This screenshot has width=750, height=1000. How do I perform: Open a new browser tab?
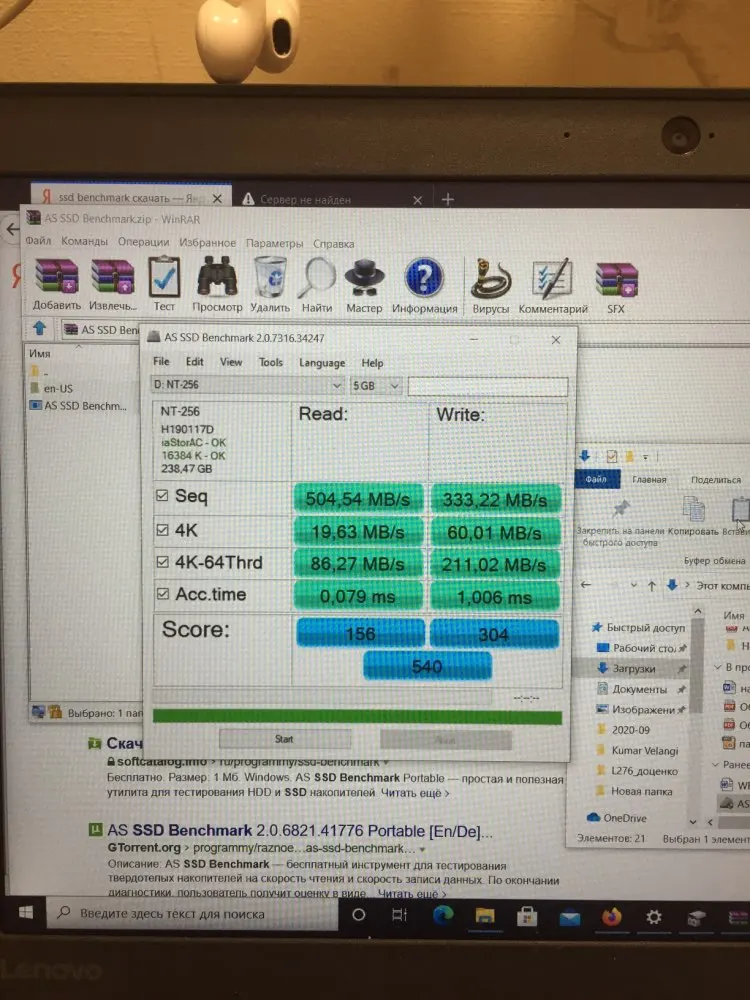pos(448,200)
